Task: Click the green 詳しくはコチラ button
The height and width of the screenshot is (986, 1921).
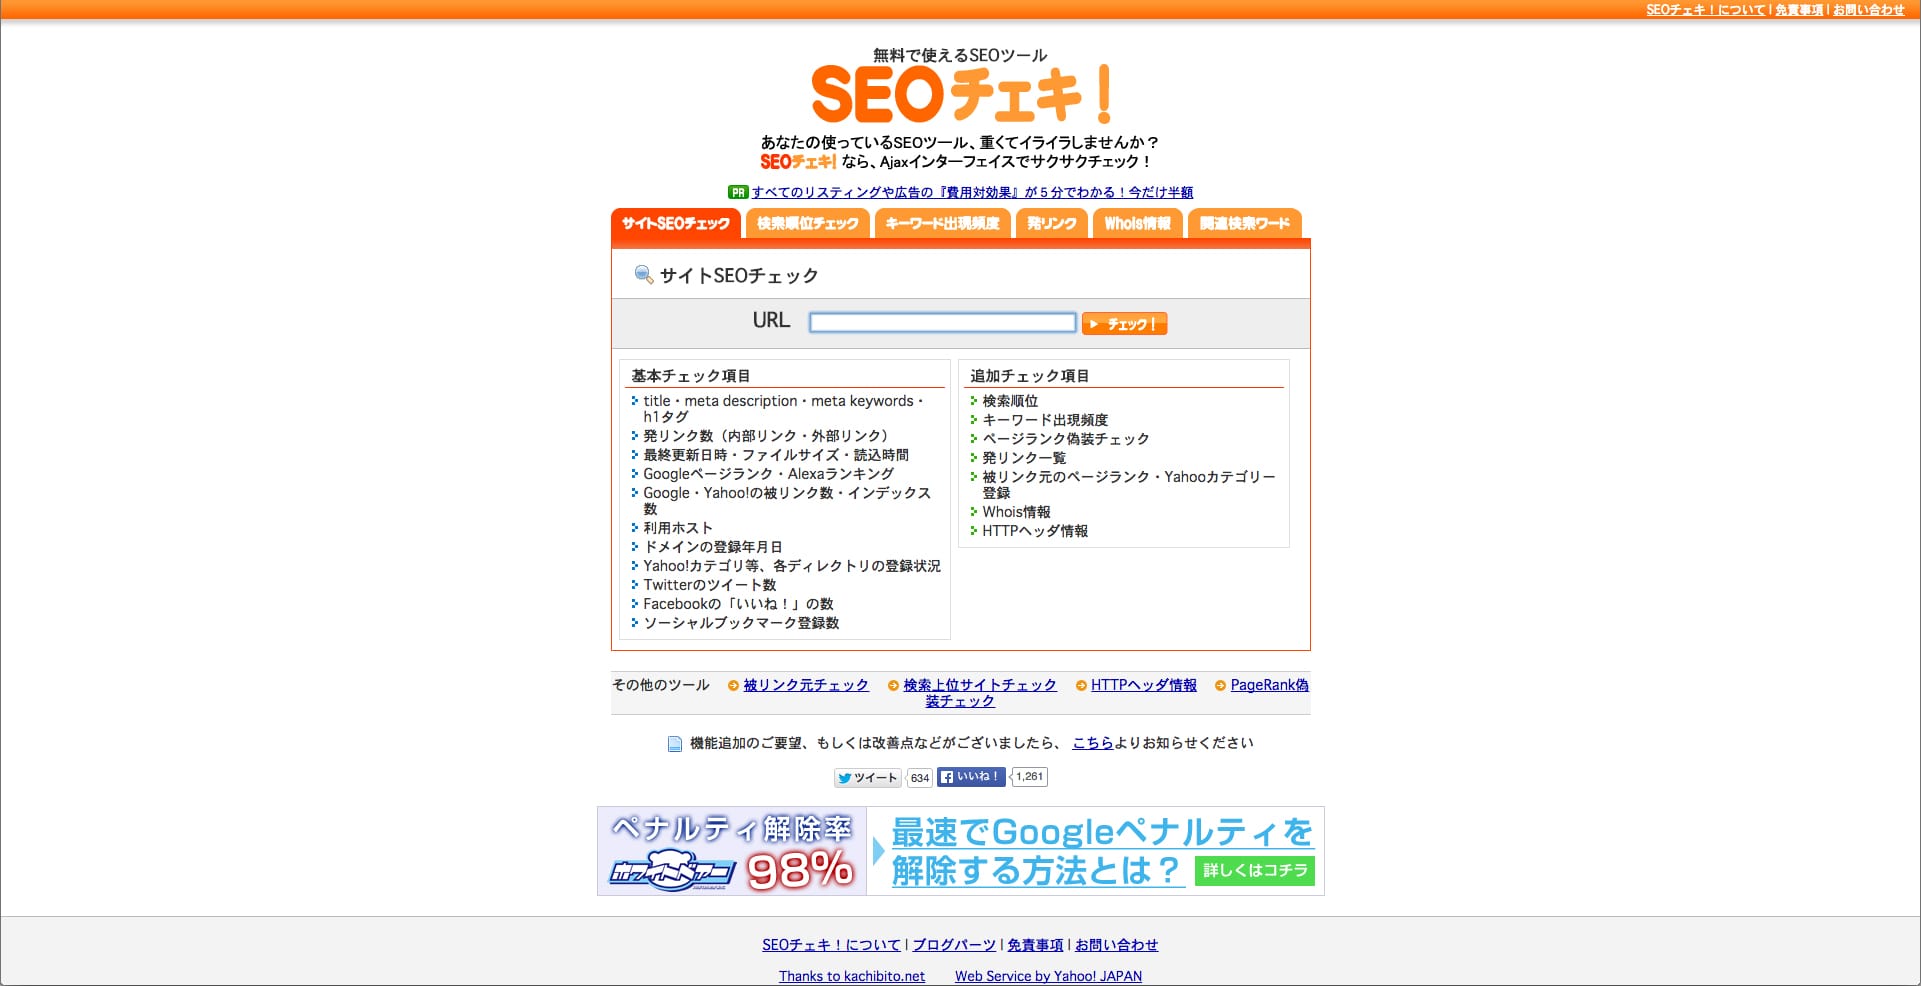Action: point(1255,870)
